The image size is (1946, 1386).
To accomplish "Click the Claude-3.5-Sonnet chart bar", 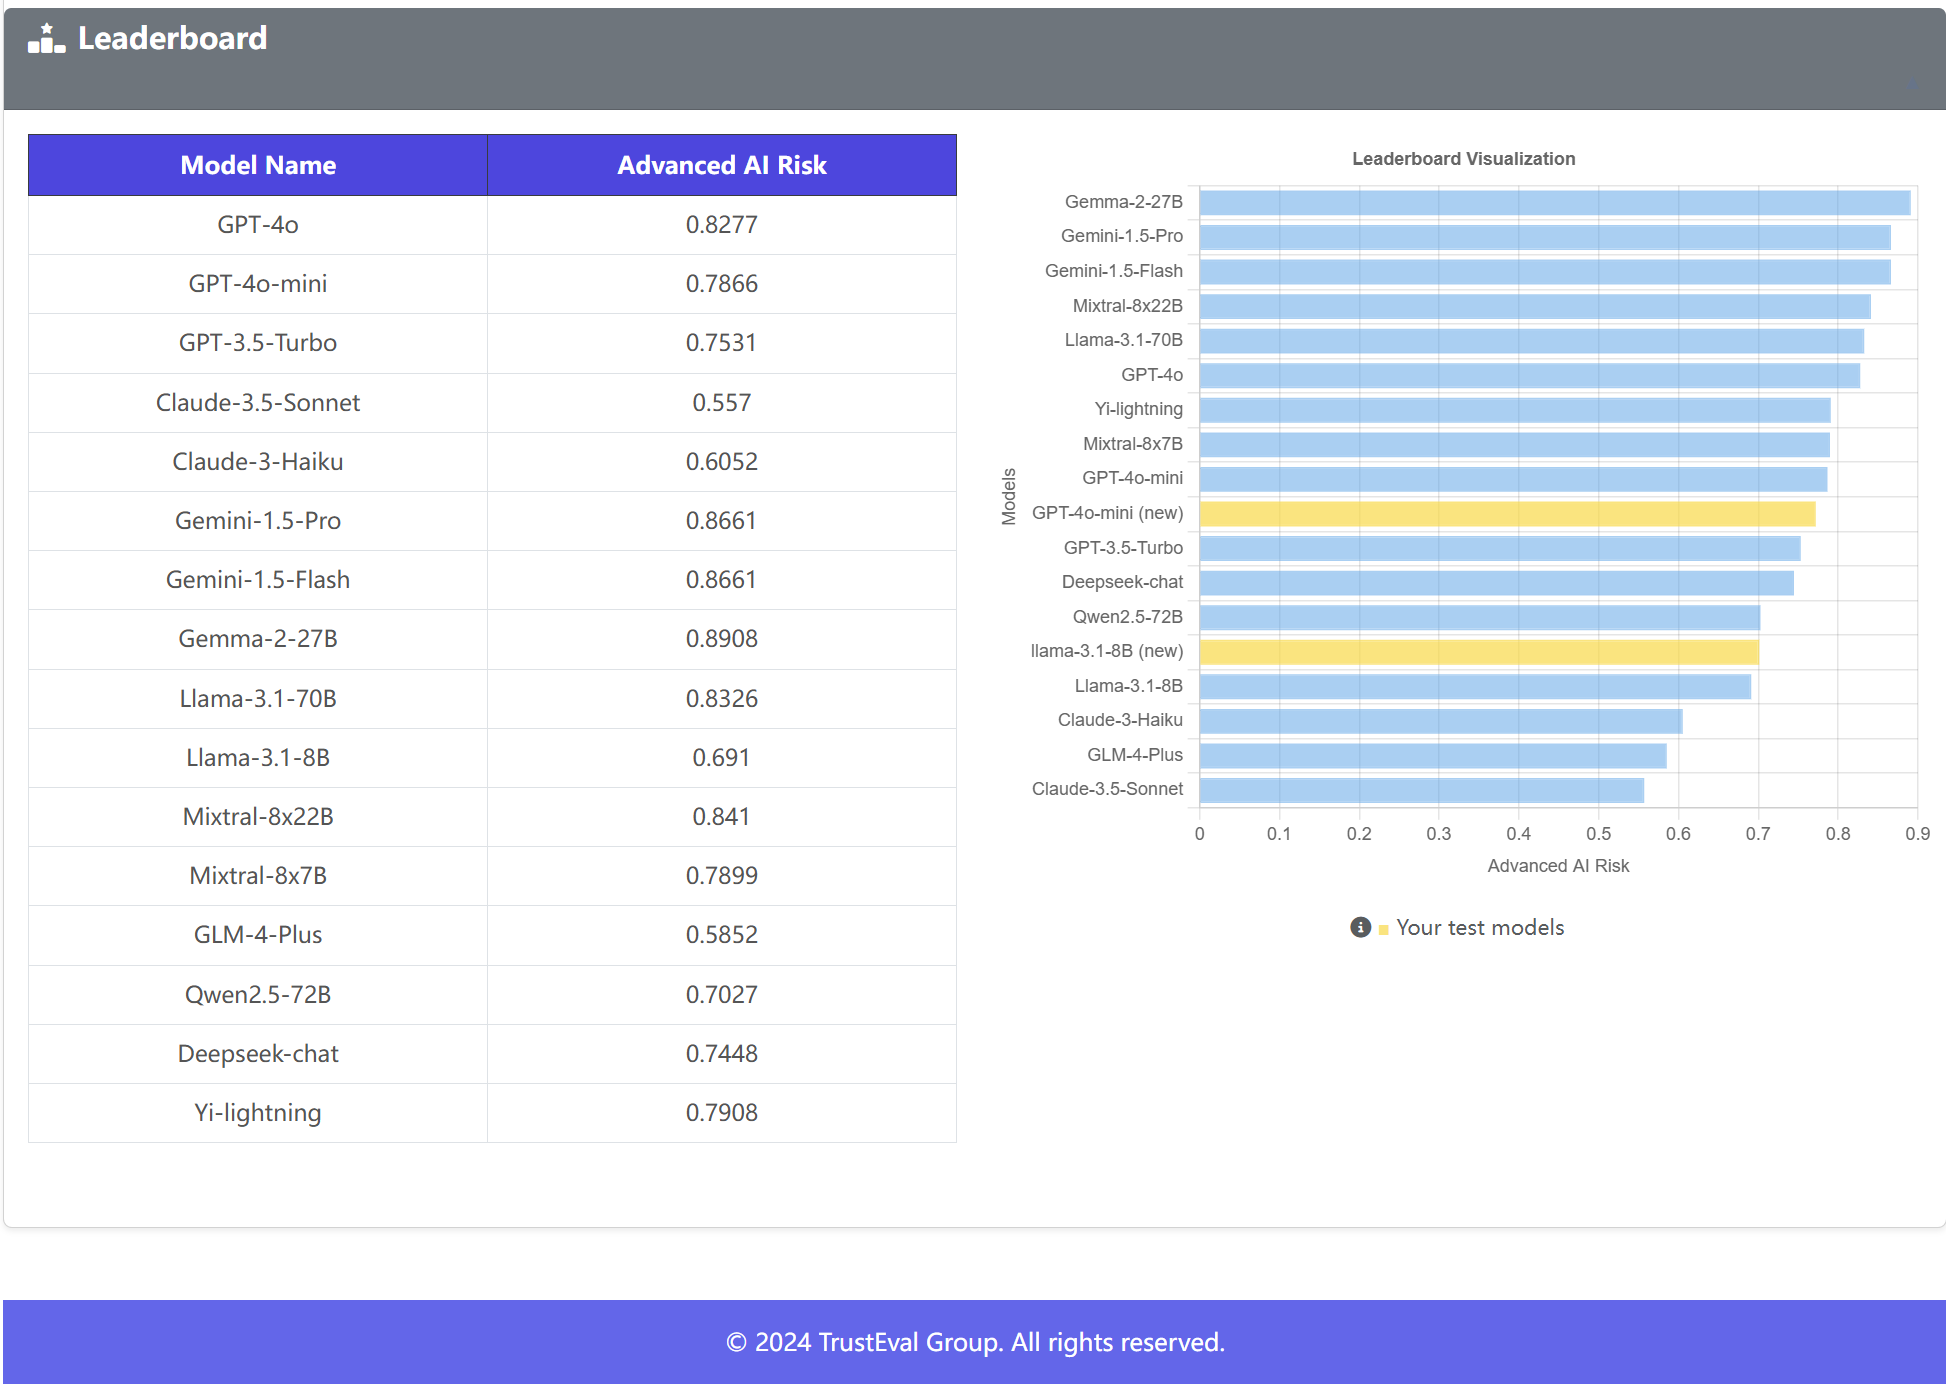I will pyautogui.click(x=1422, y=790).
